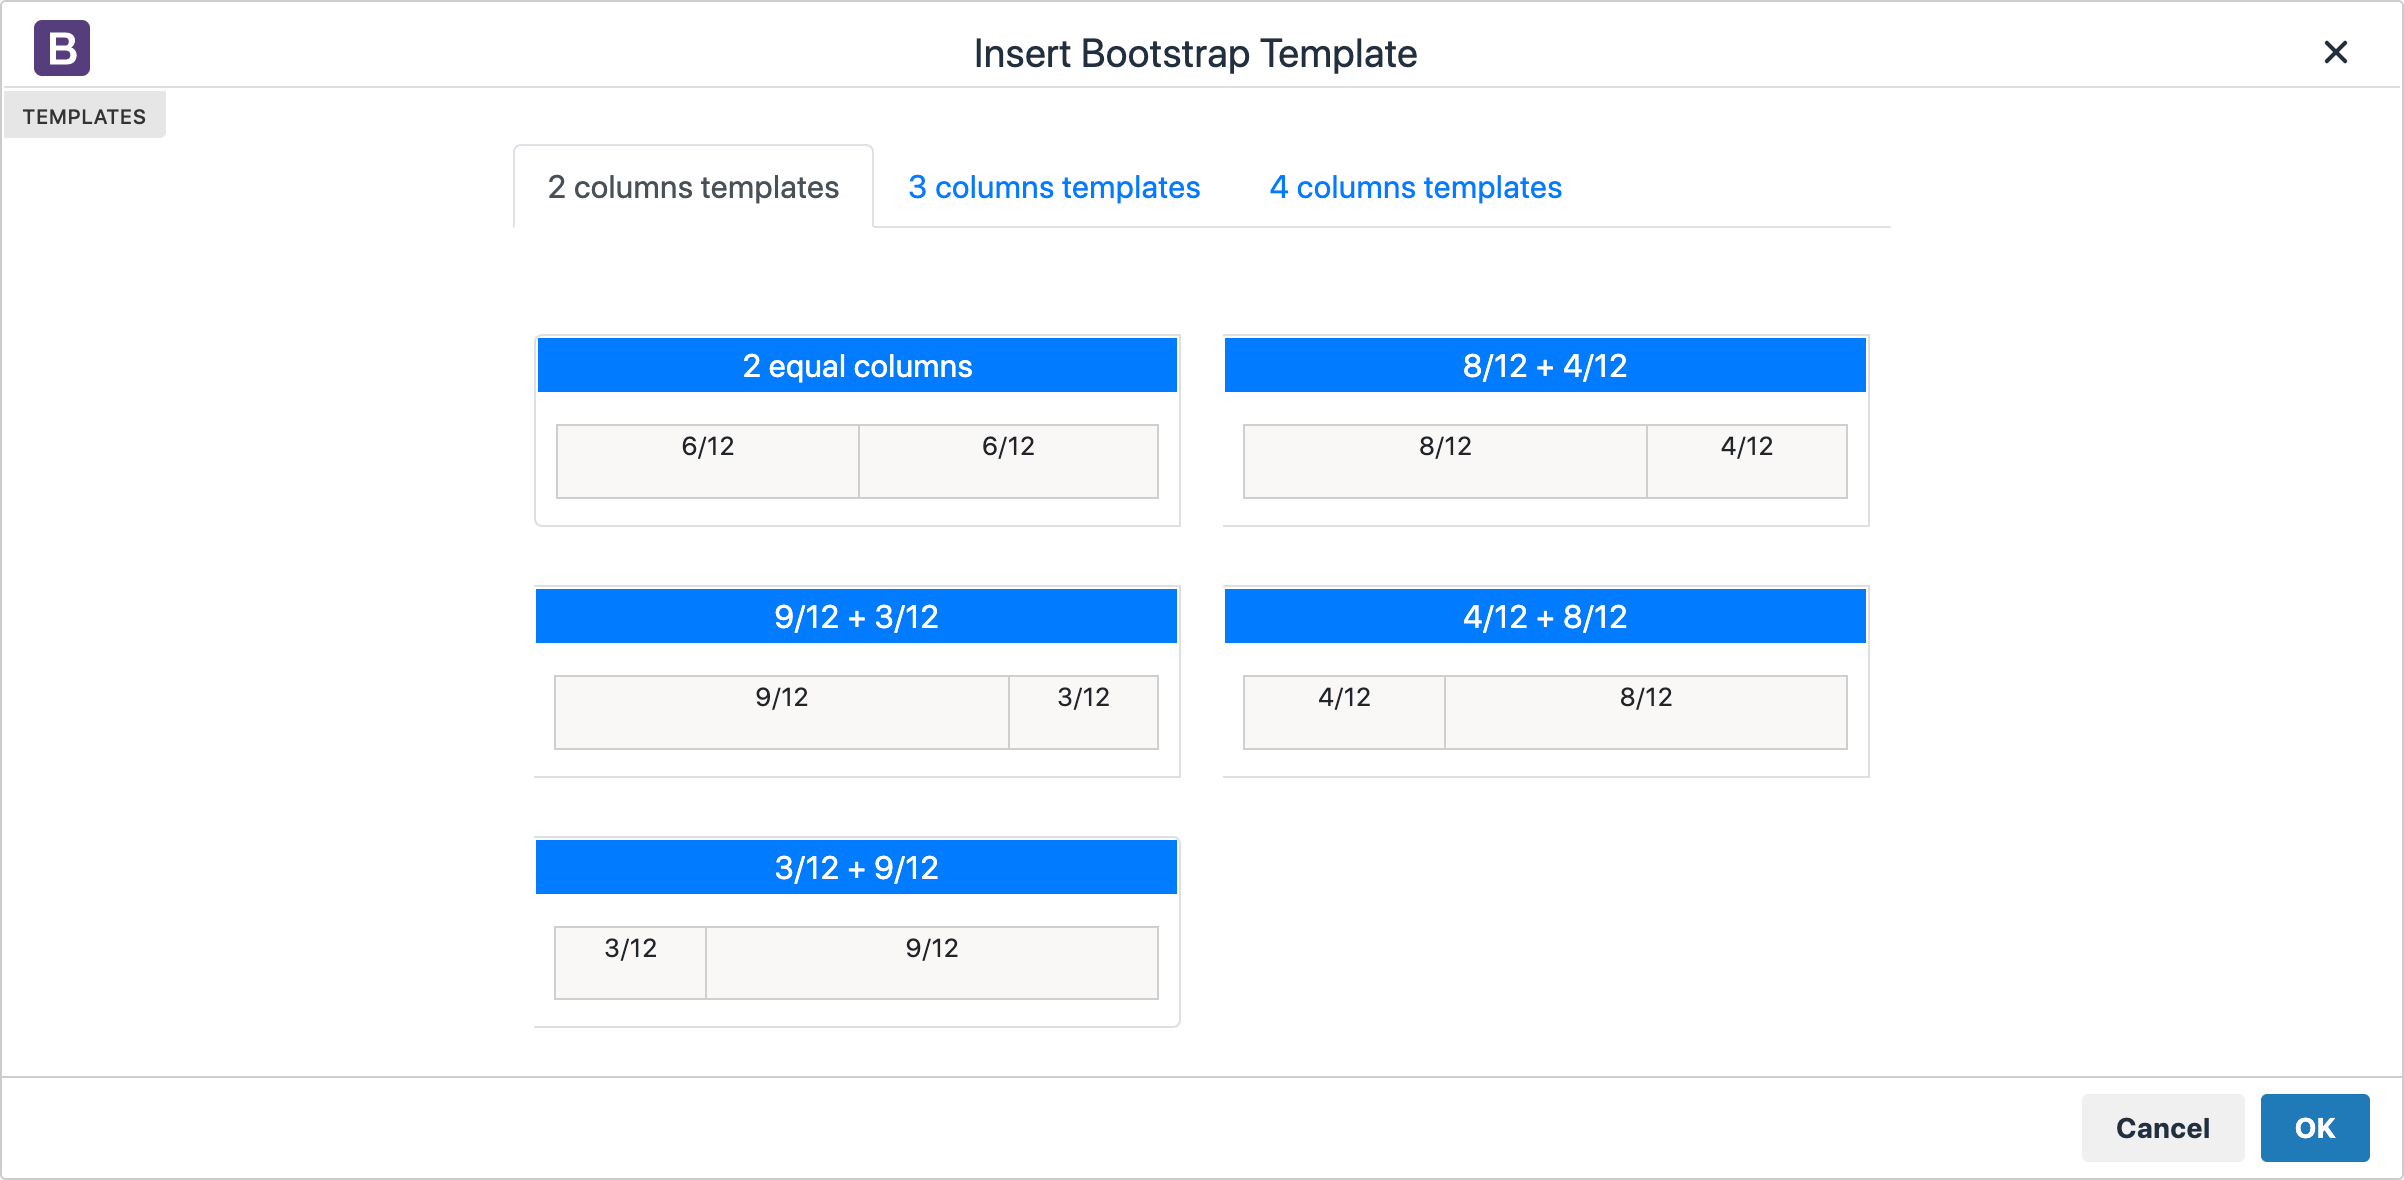This screenshot has width=2404, height=1180.
Task: Close the Insert Bootstrap Template dialog
Action: 2336,52
